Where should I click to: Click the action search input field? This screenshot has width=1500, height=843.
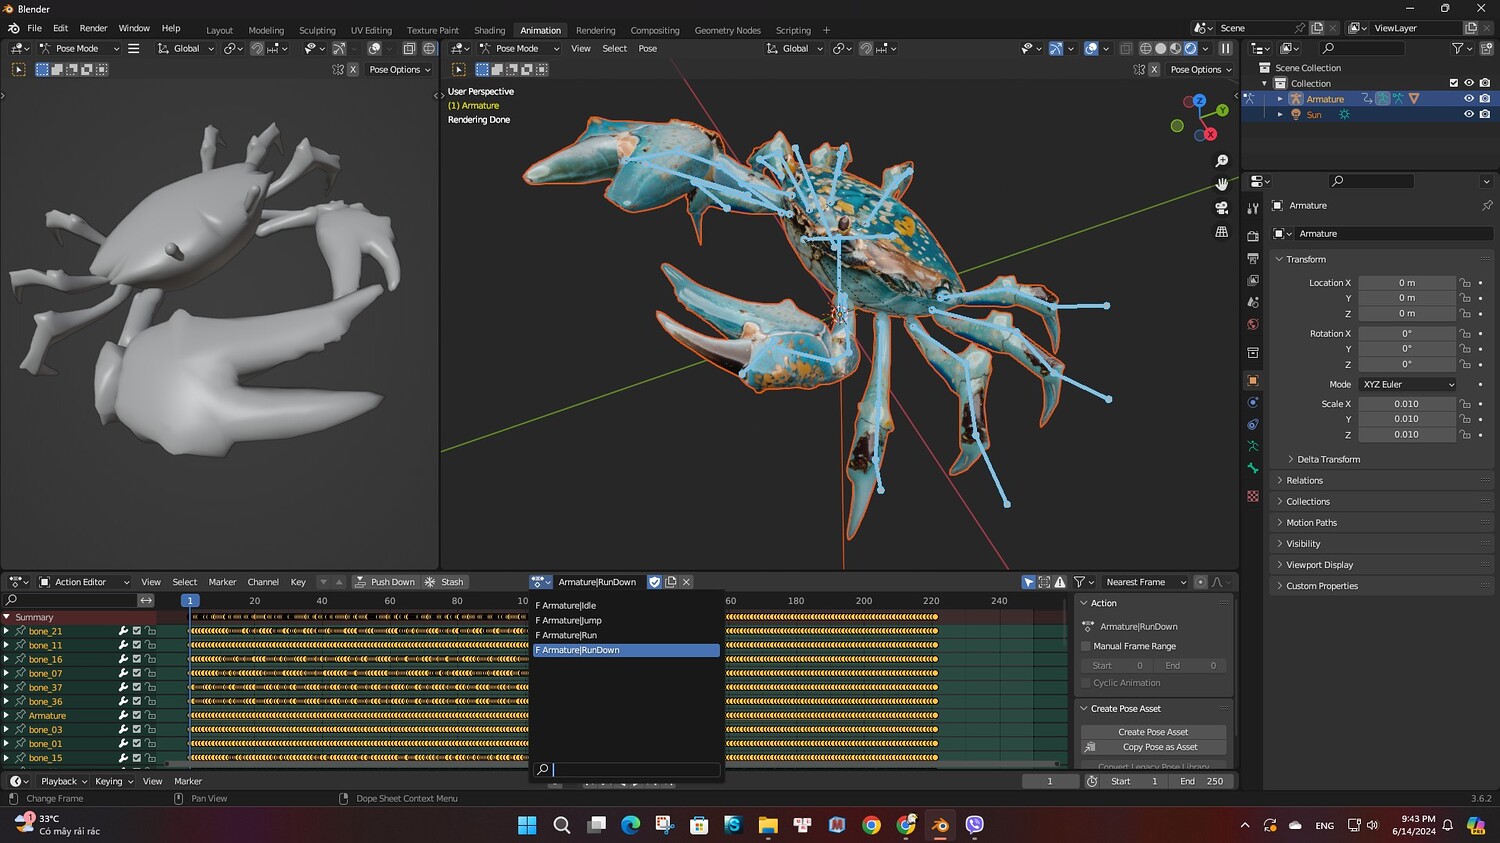pyautogui.click(x=635, y=770)
